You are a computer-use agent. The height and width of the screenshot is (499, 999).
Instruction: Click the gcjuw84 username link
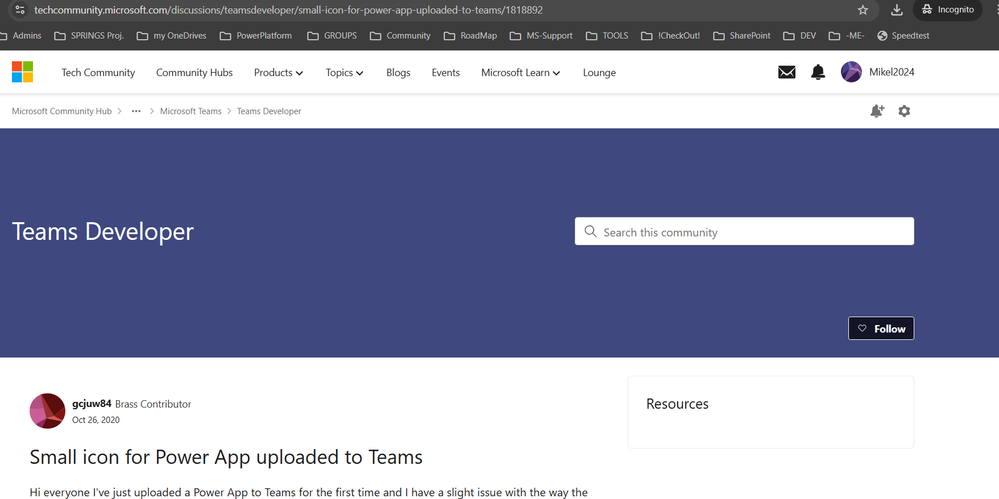(92, 403)
